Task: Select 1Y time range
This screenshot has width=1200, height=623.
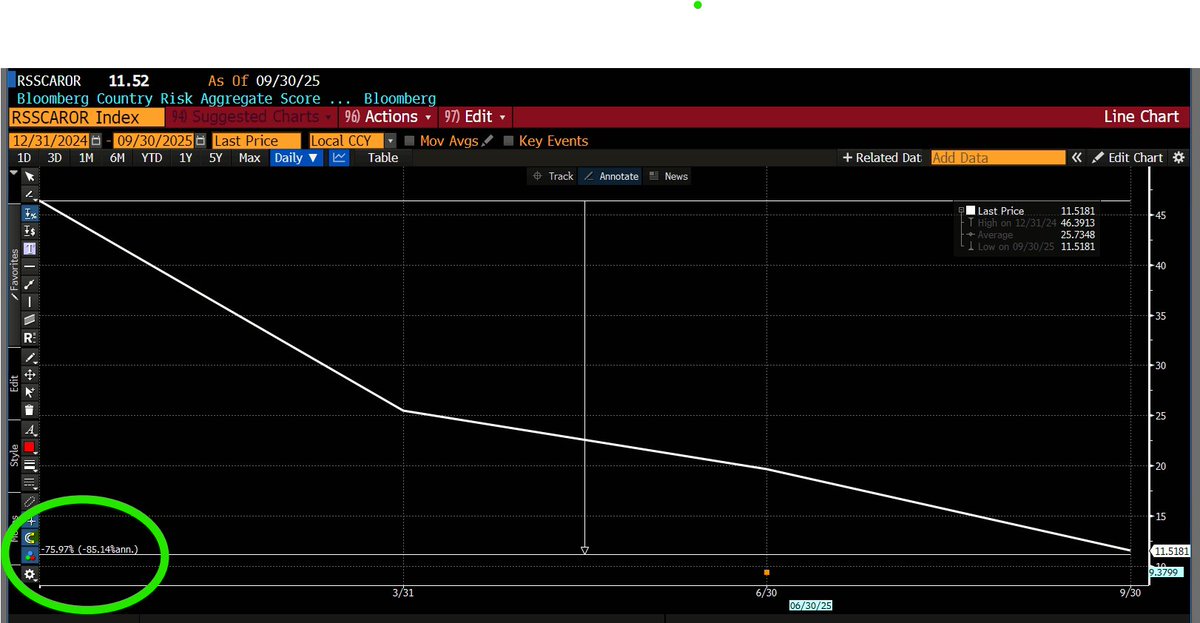Action: click(x=185, y=158)
